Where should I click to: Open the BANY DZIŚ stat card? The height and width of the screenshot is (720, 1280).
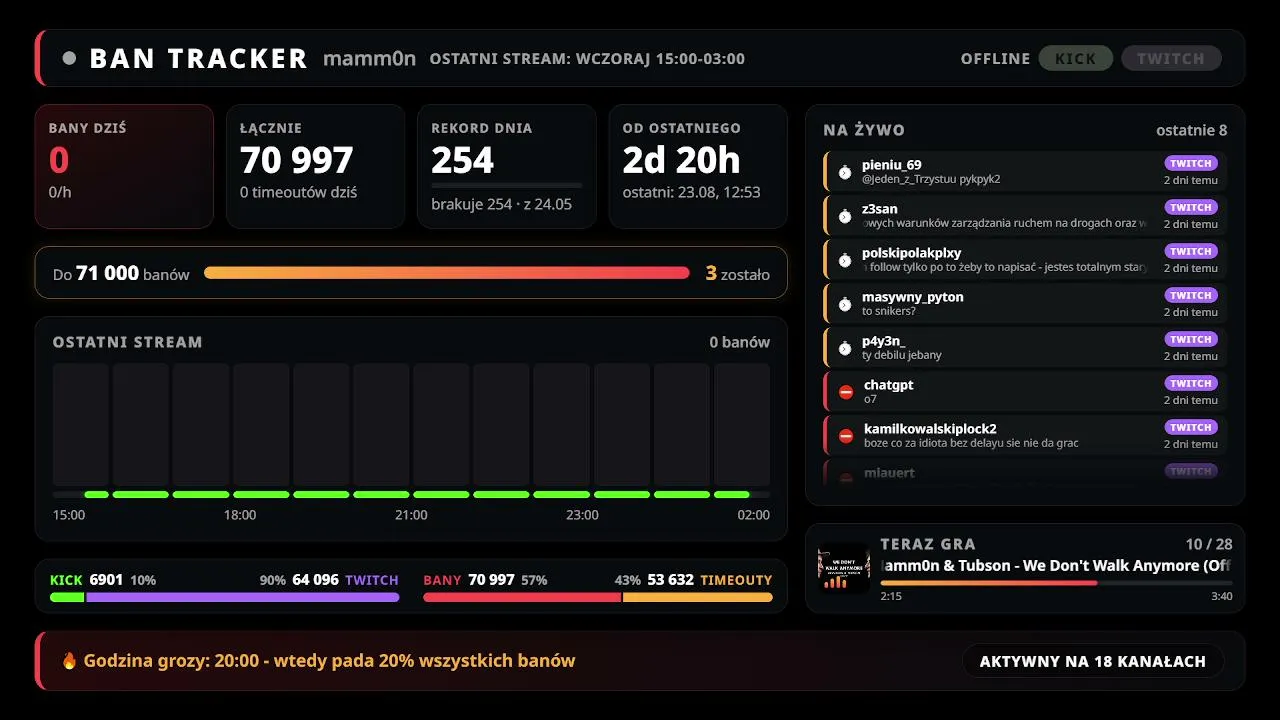point(124,166)
